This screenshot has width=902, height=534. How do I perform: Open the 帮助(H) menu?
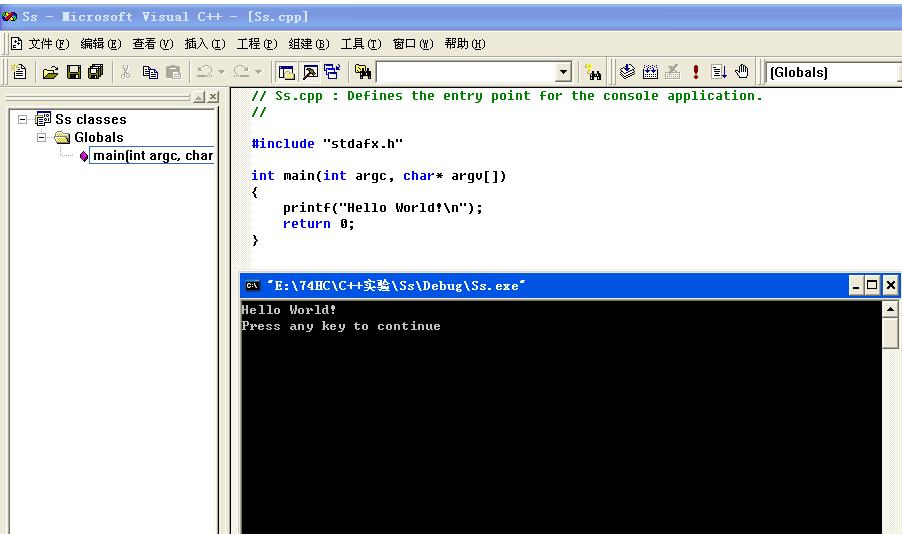(x=465, y=44)
